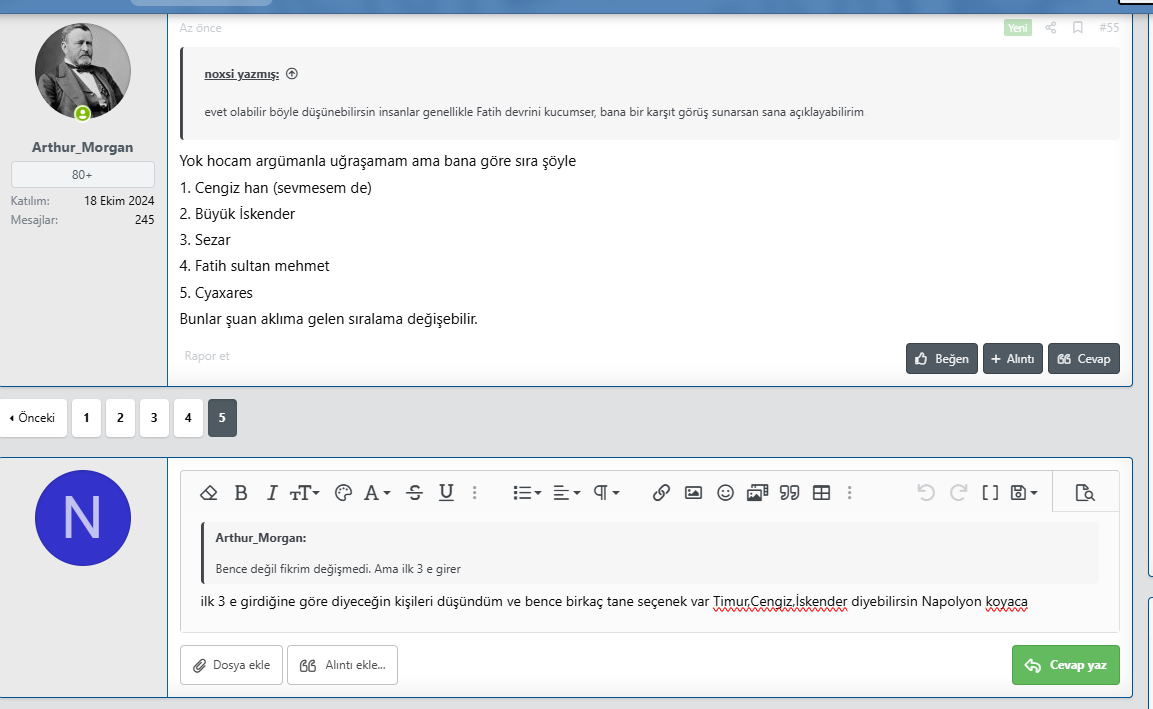Screen dimensions: 1153x709
Task: Go to page 2
Action: coord(120,418)
